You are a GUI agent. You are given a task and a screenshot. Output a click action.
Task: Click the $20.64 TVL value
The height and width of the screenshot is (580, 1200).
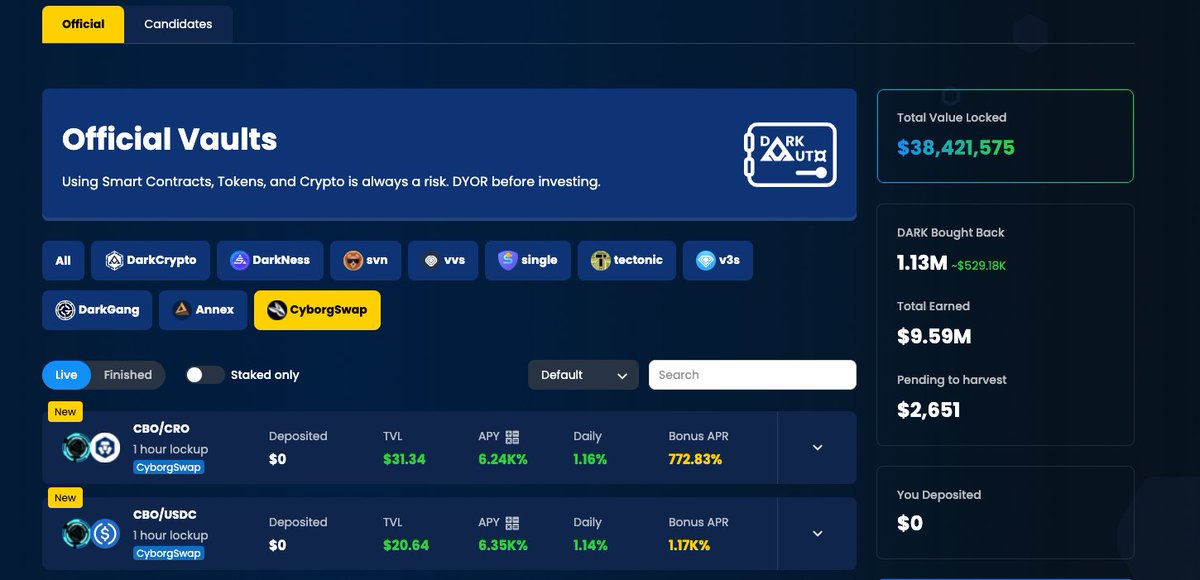(x=406, y=545)
